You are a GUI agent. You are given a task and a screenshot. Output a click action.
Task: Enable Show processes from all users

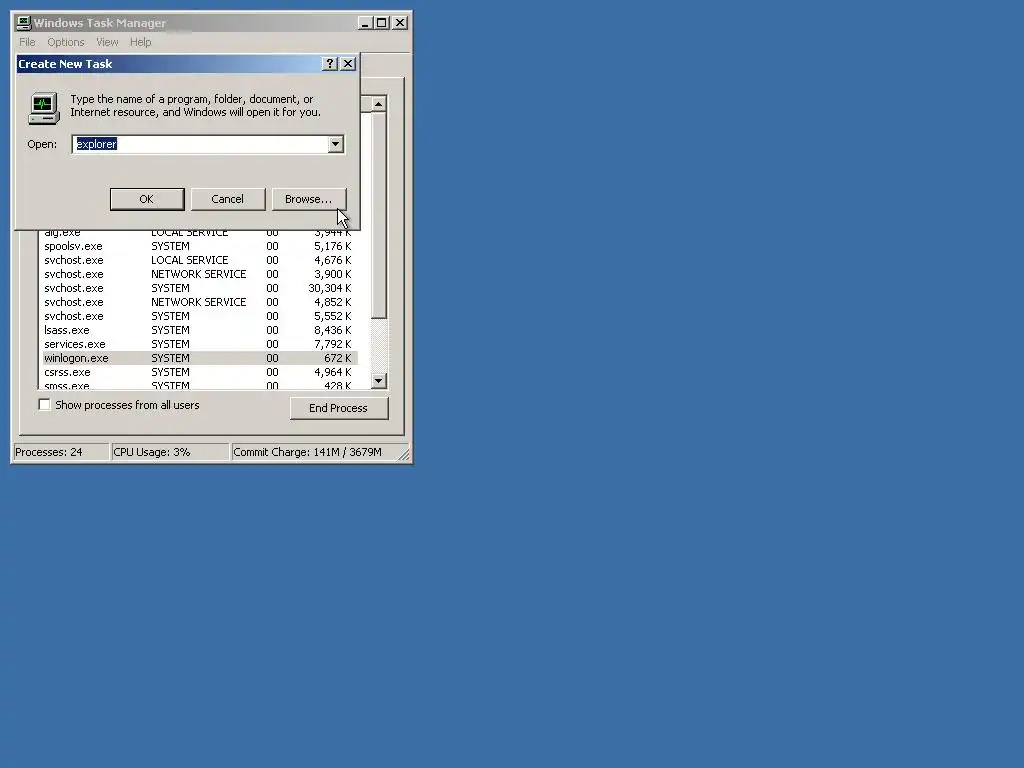(44, 405)
